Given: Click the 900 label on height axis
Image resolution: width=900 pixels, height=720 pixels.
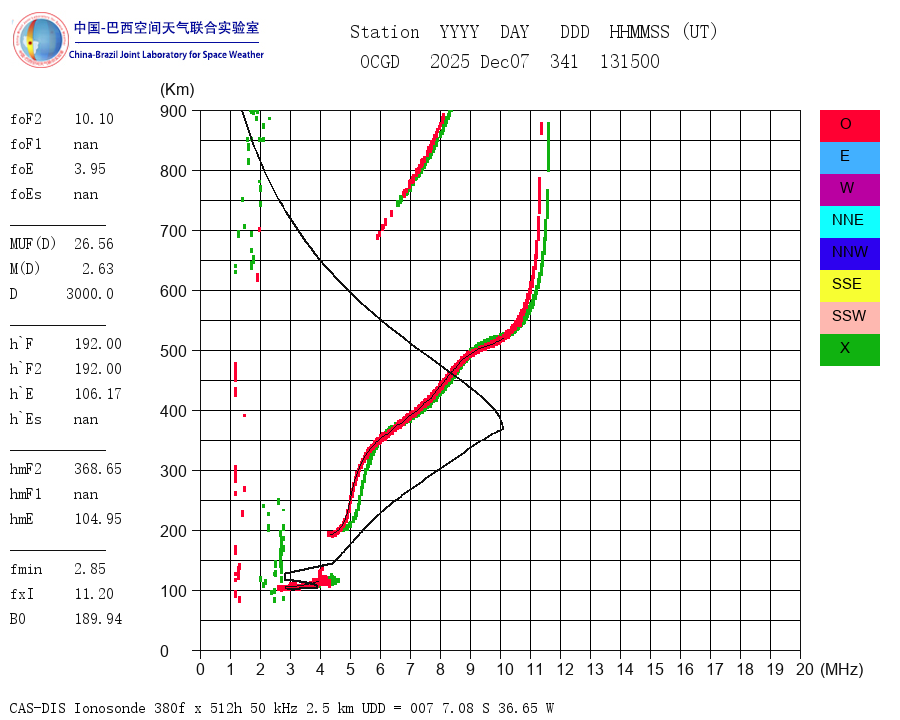Looking at the screenshot, I should [173, 111].
